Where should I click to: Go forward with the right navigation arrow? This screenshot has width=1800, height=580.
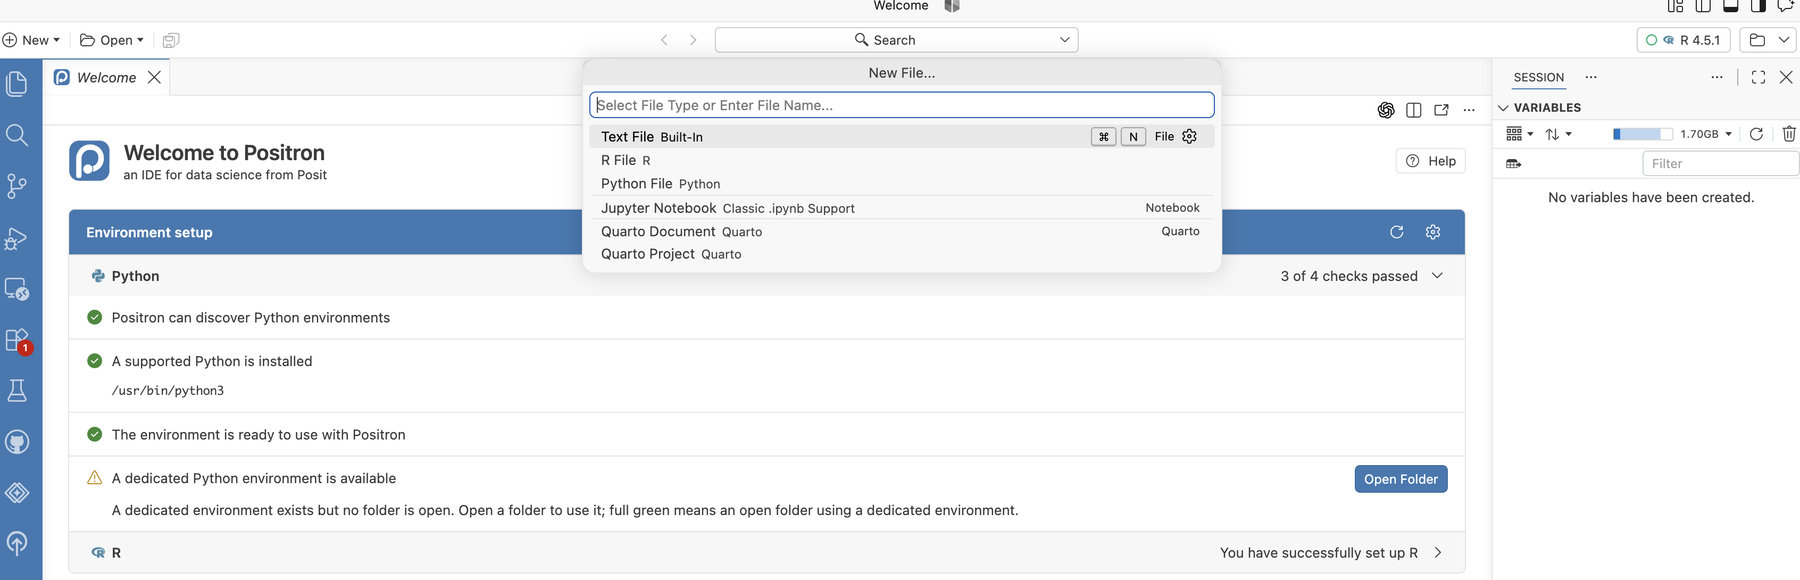coord(693,40)
